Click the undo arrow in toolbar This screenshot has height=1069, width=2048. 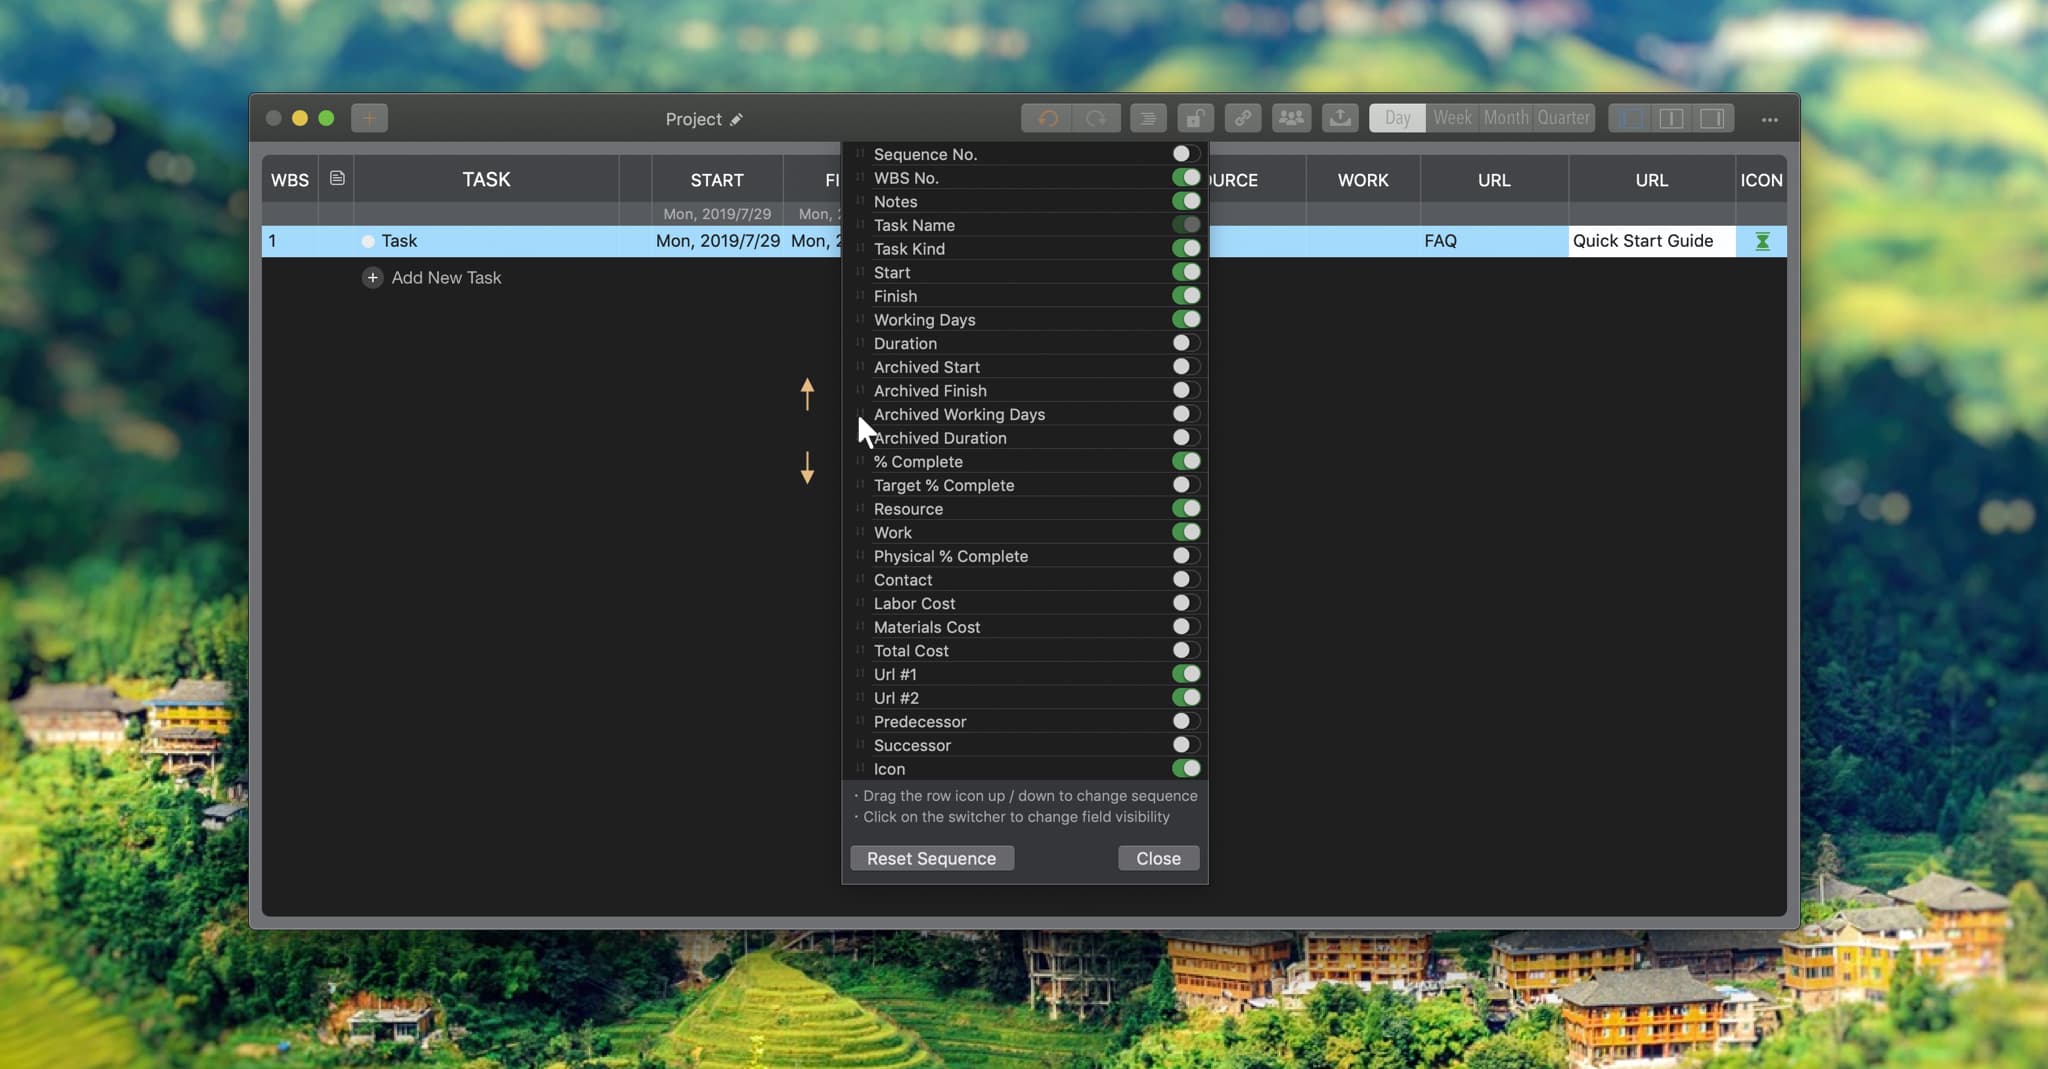point(1047,118)
